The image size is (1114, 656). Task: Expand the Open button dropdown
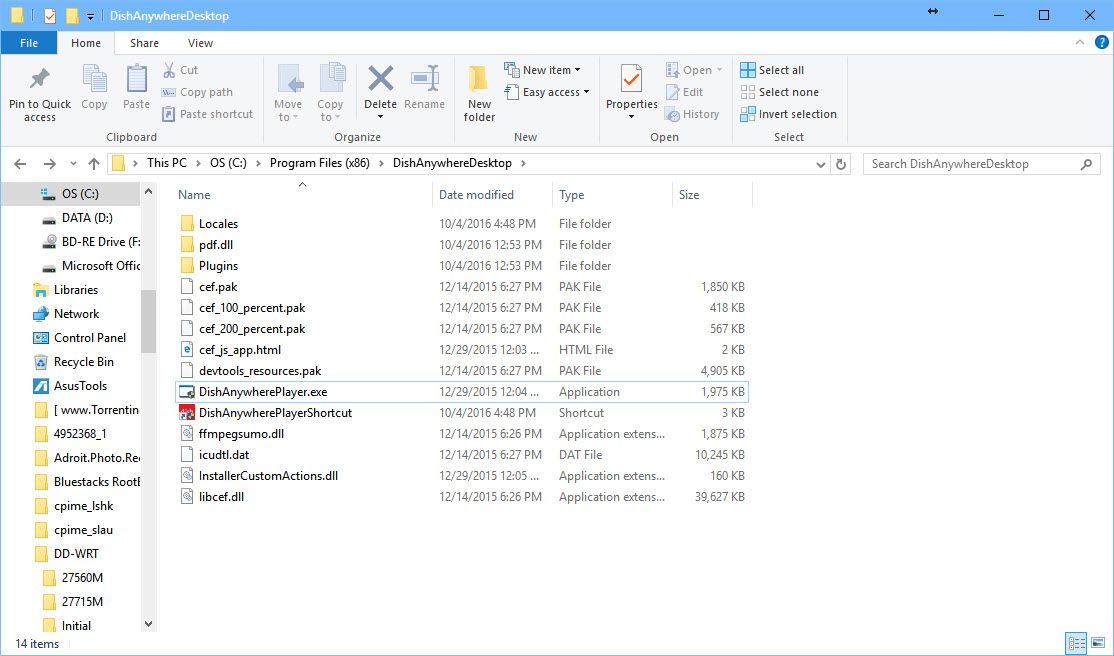(720, 70)
